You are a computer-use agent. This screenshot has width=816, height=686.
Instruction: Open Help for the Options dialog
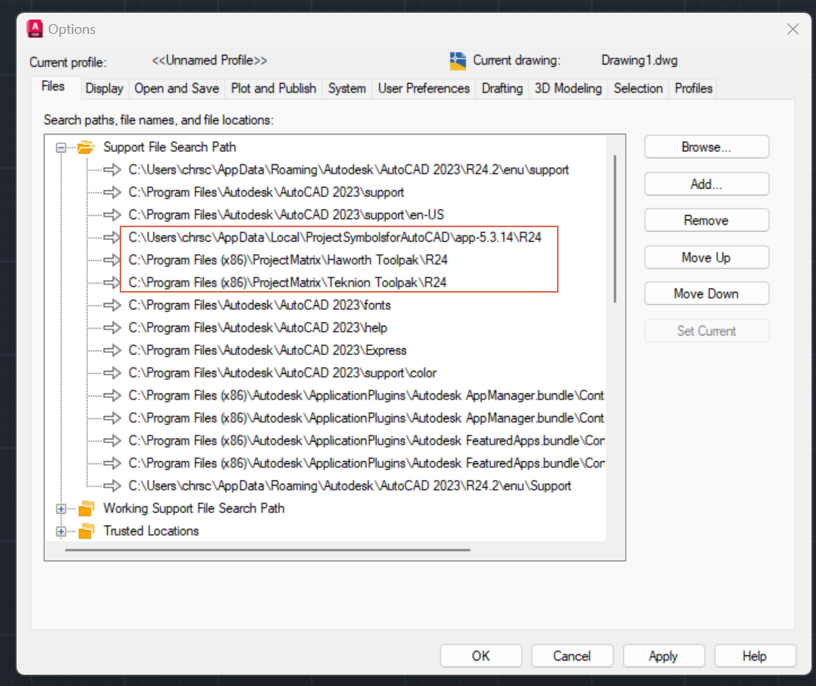pyautogui.click(x=755, y=656)
